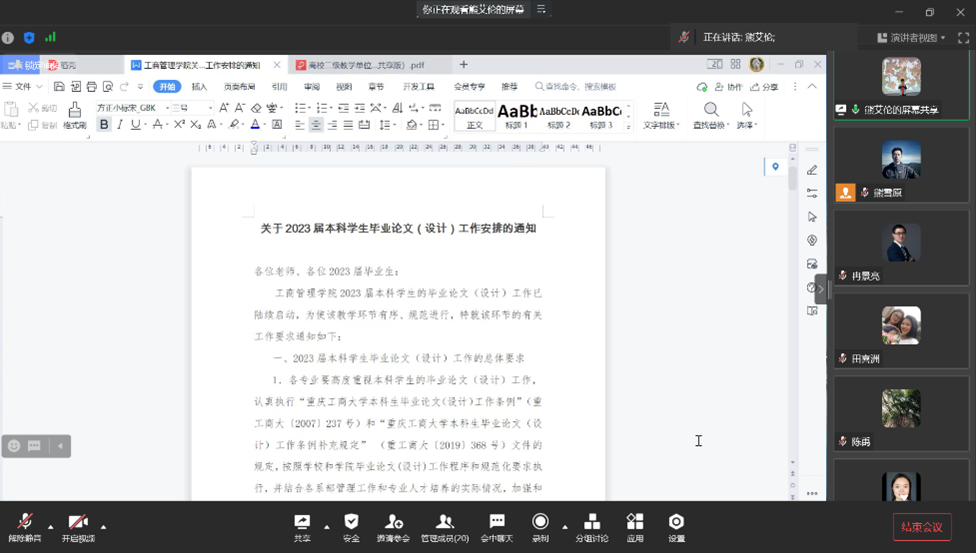Open Manage Members (管理成员) panel
976x553 pixels.
pyautogui.click(x=445, y=525)
